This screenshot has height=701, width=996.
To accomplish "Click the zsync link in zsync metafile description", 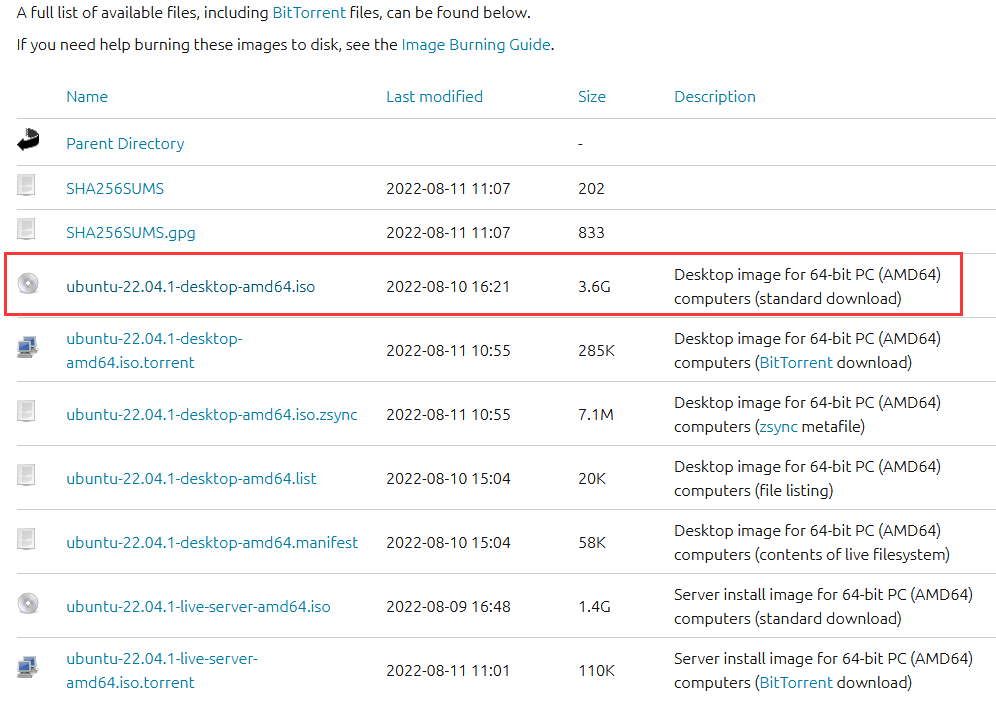I will coord(779,427).
